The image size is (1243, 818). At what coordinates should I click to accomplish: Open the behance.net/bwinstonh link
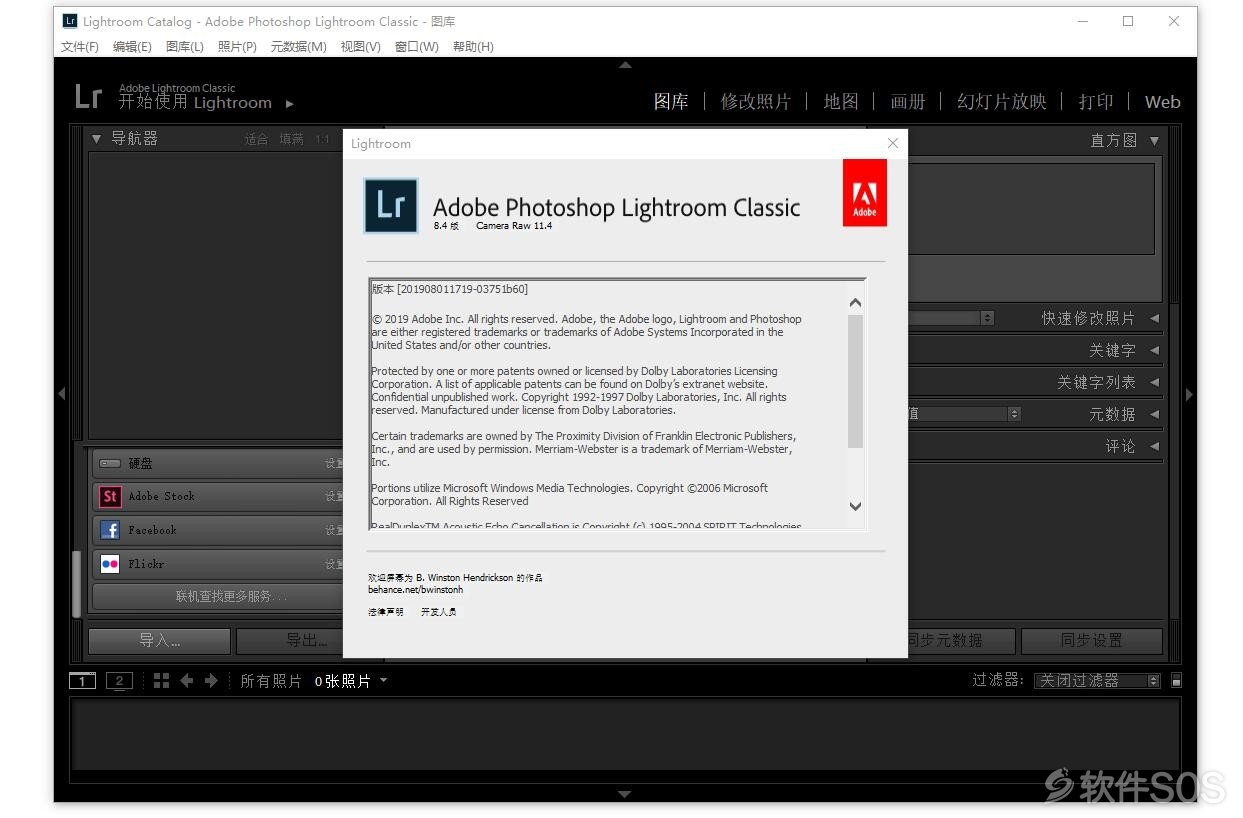pyautogui.click(x=416, y=590)
